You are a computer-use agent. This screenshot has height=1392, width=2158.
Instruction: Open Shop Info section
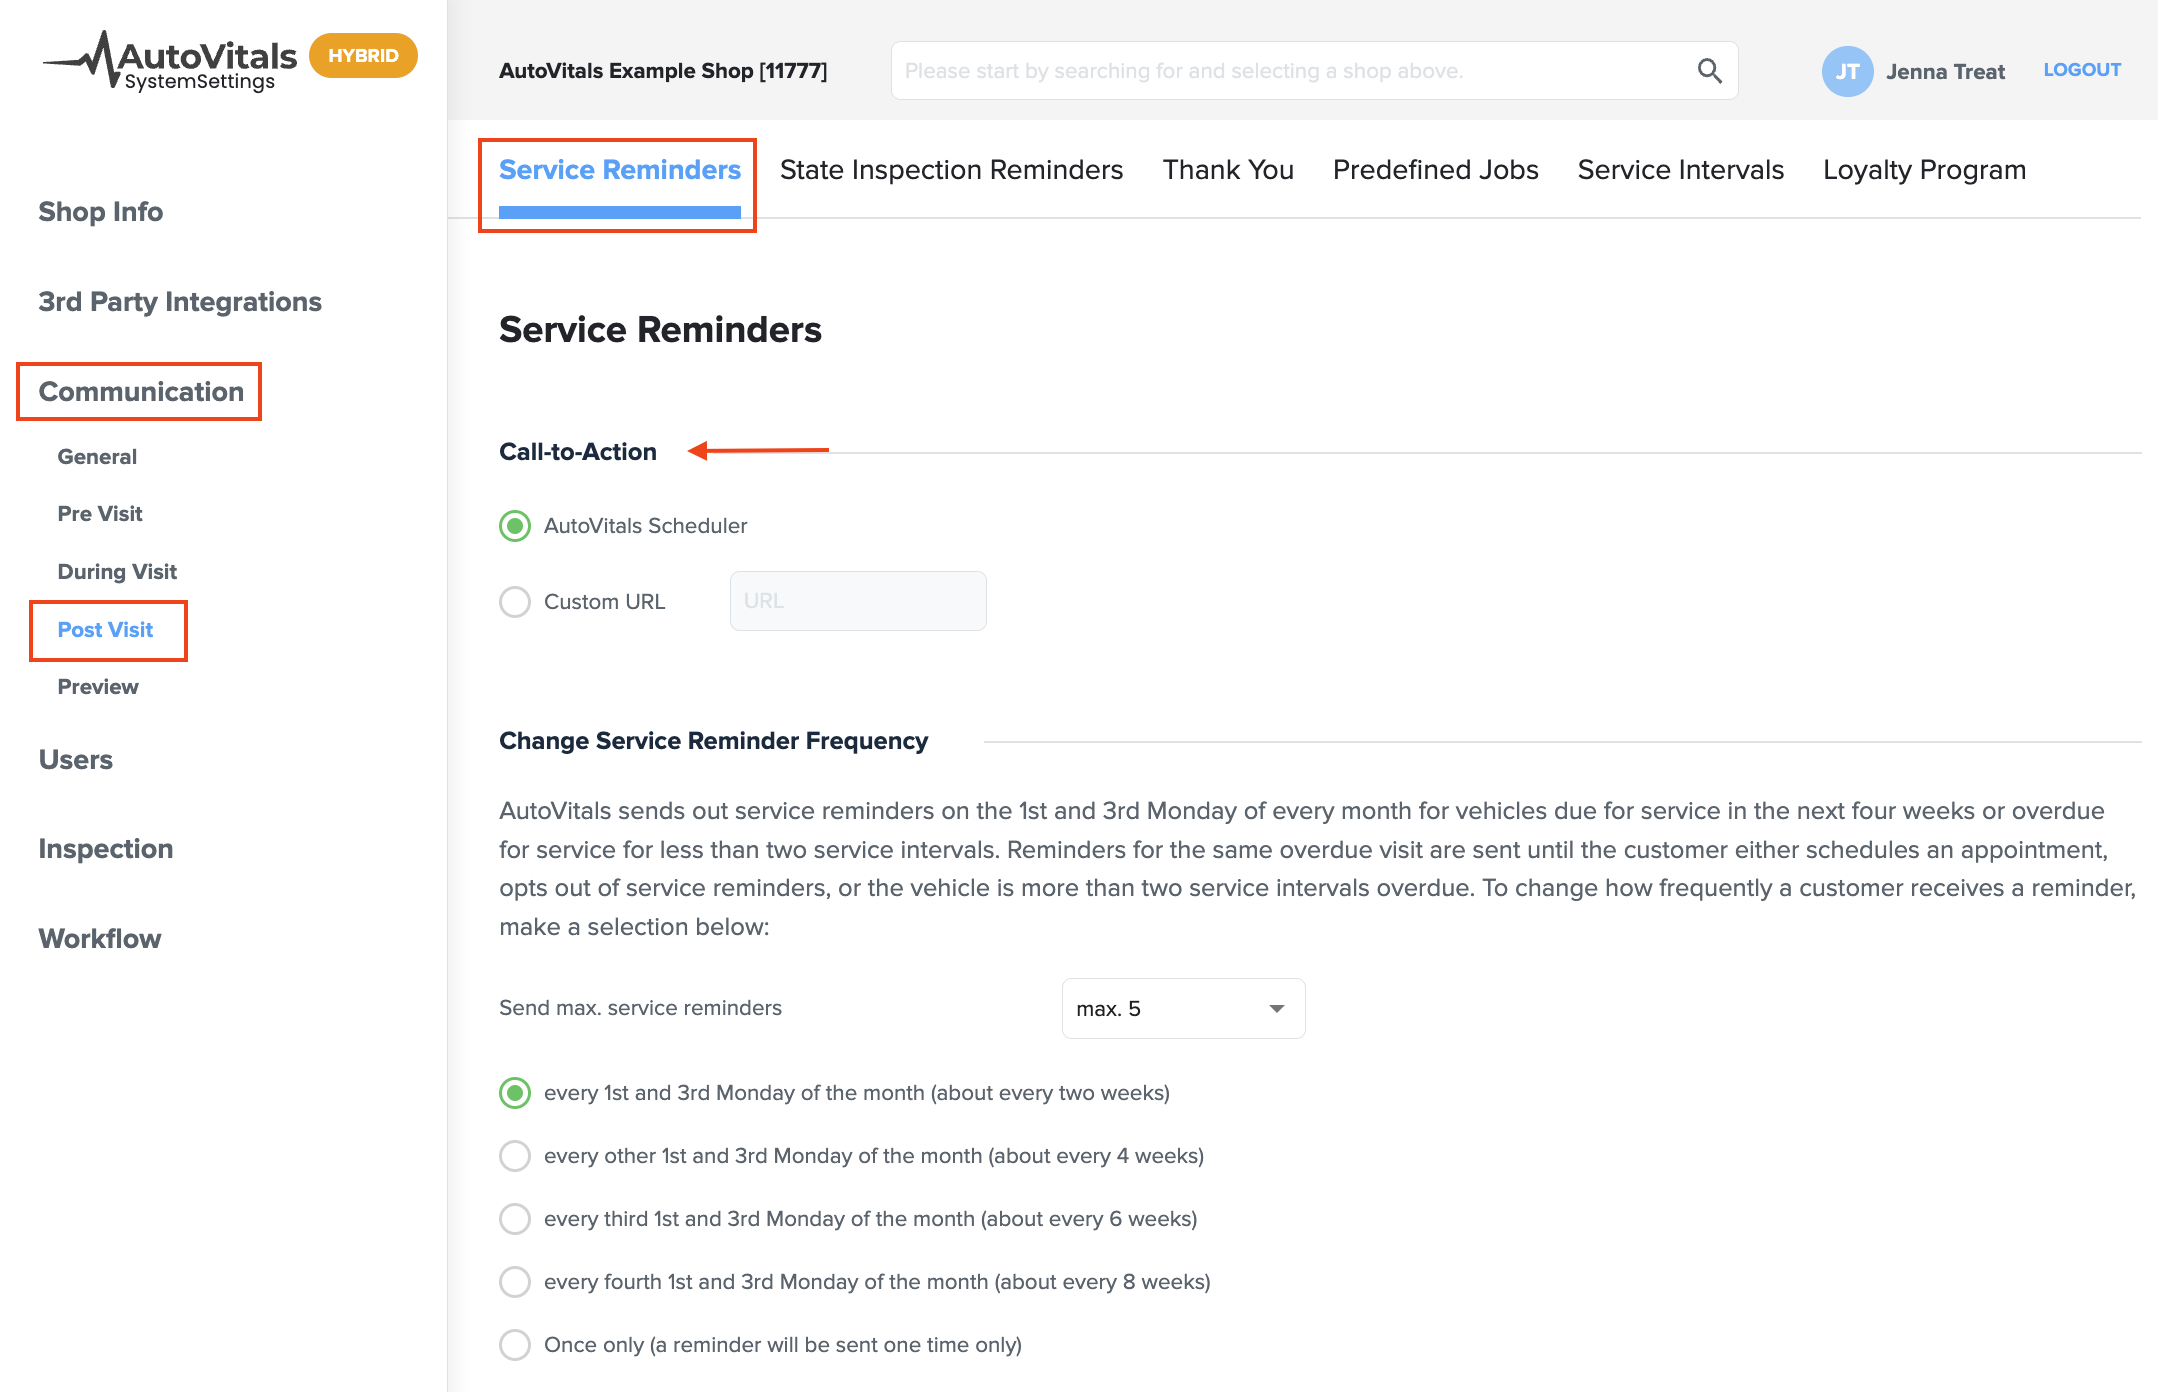click(100, 211)
